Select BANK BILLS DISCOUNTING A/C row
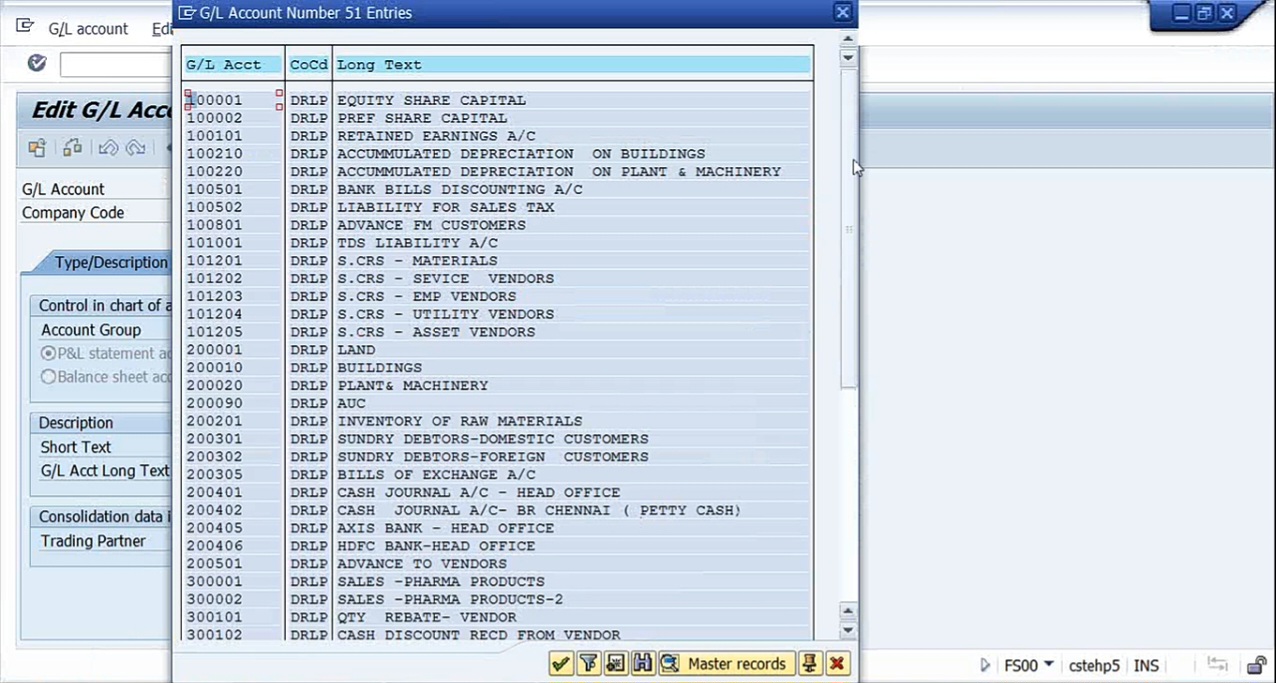Screen dimensions: 1276x683 tap(497, 189)
